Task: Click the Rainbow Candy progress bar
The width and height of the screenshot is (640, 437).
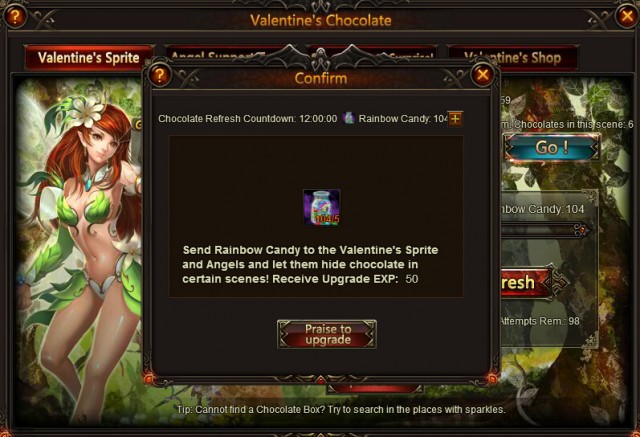Action: tap(541, 230)
